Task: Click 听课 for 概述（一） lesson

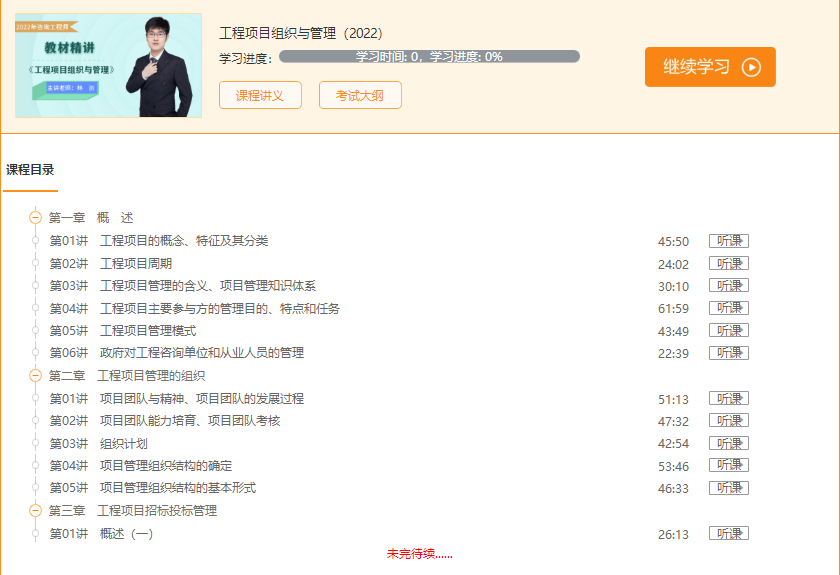Action: (728, 534)
